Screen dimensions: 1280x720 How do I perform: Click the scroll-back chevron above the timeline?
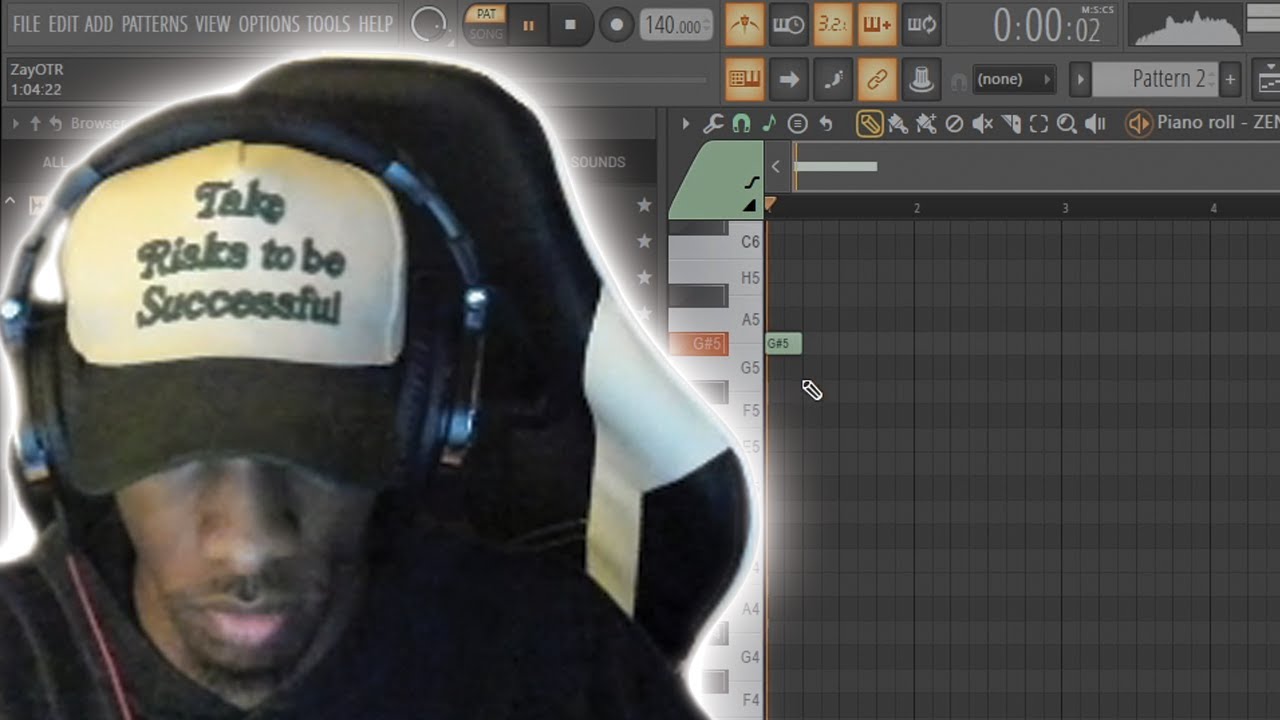pos(775,167)
